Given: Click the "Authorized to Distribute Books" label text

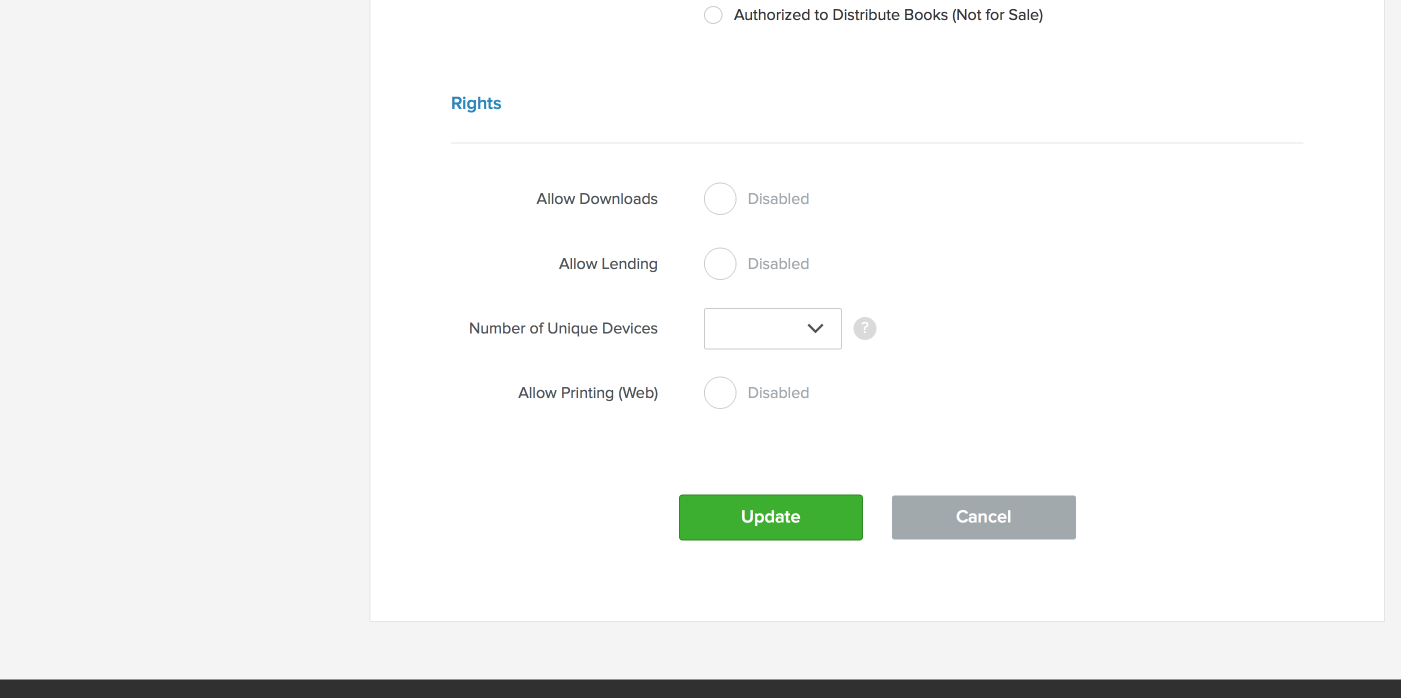Looking at the screenshot, I should point(888,15).
